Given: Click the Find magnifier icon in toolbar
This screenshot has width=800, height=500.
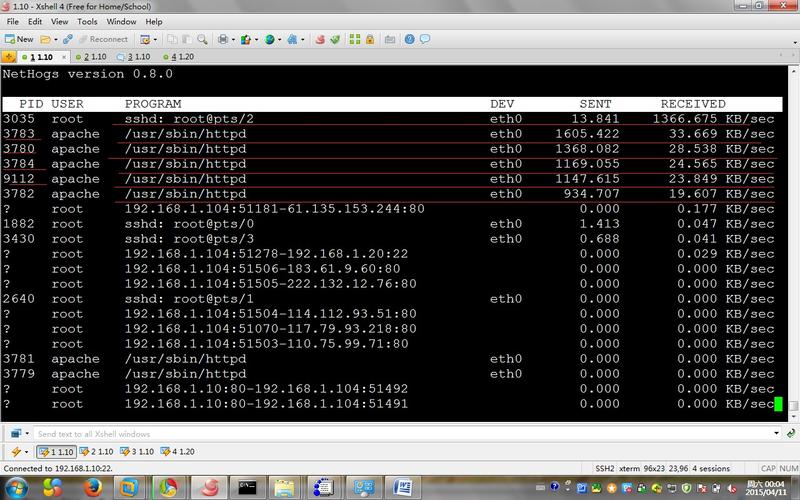Looking at the screenshot, I should (x=201, y=39).
